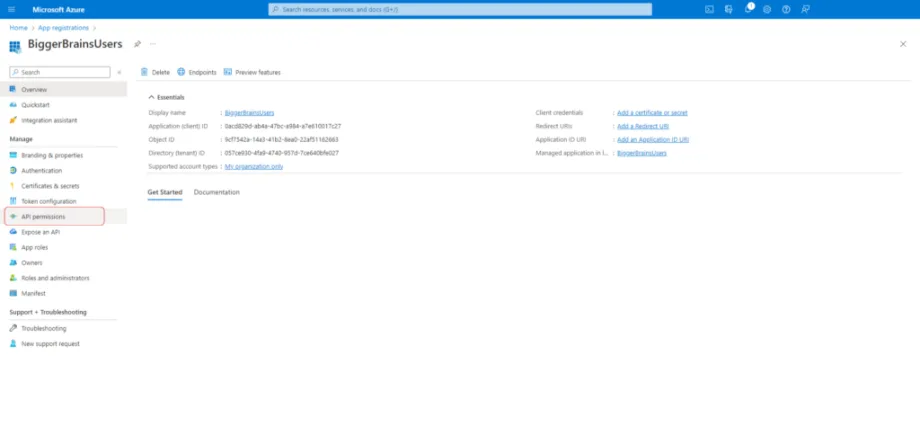Open Cloud Shell from top bar
Image resolution: width=920 pixels, height=444 pixels.
tap(709, 9)
